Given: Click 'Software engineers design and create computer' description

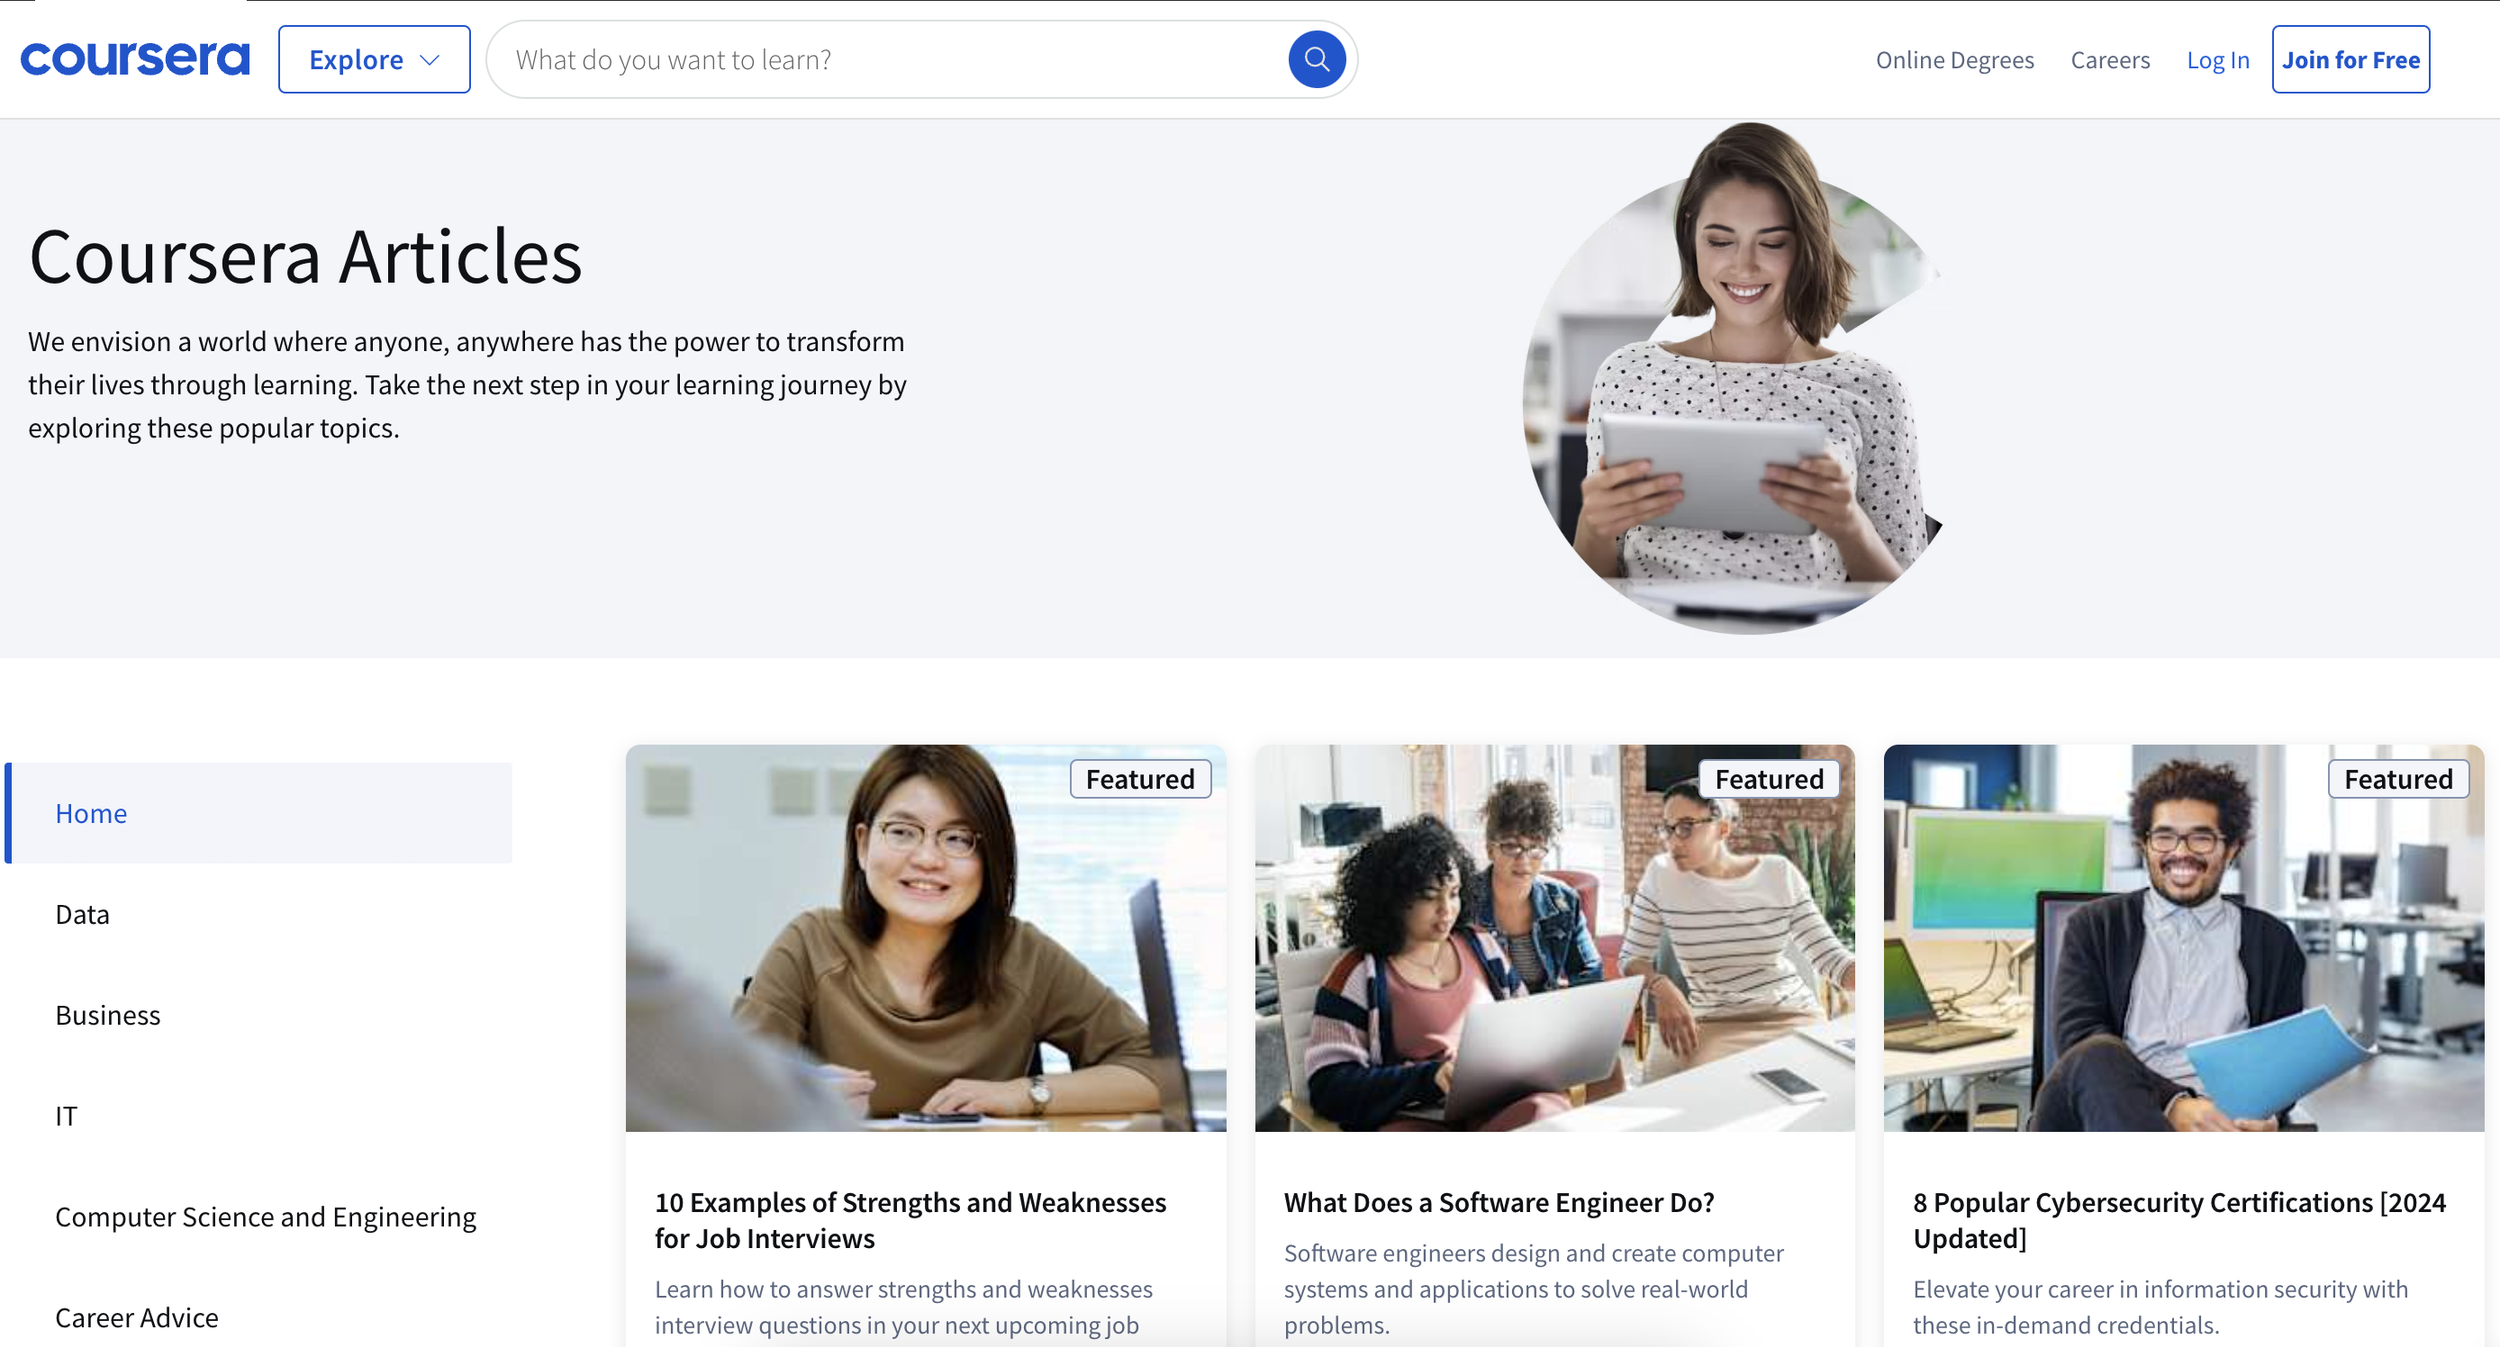Looking at the screenshot, I should coord(1533,1289).
